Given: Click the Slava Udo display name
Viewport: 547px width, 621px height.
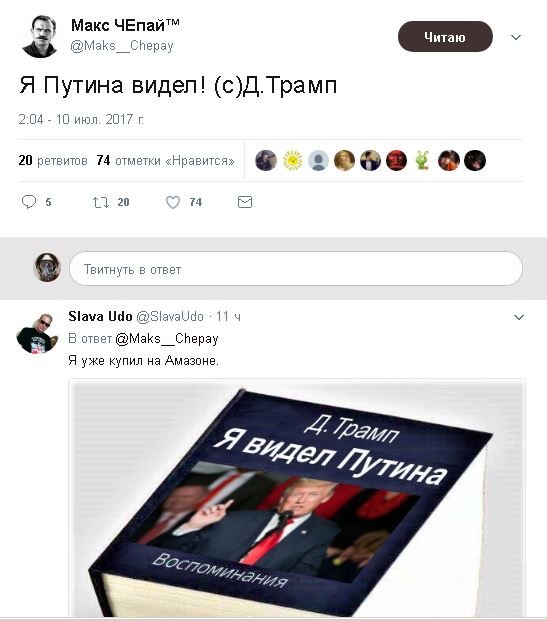Looking at the screenshot, I should coord(100,316).
